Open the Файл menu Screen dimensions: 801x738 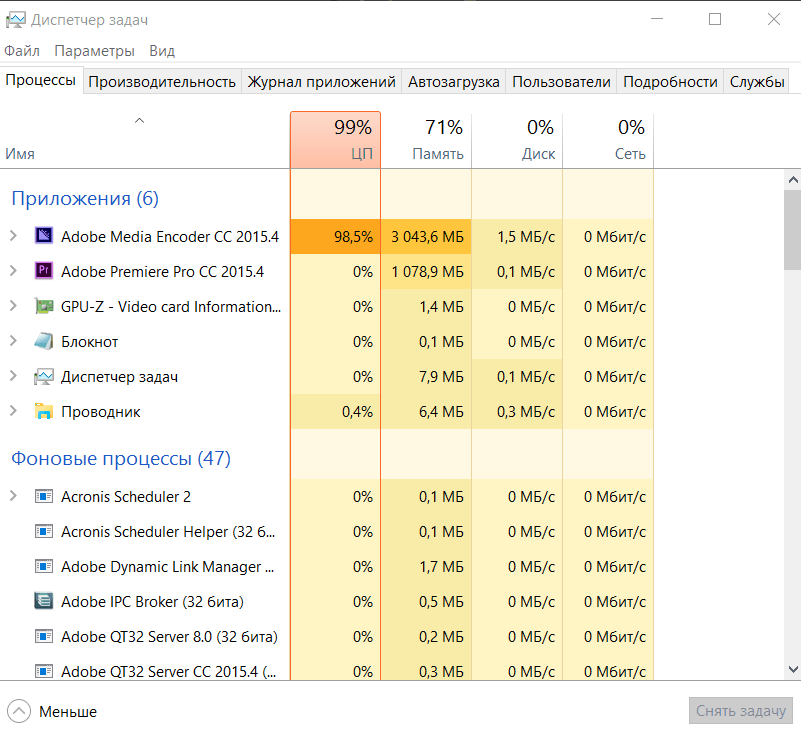coord(22,51)
